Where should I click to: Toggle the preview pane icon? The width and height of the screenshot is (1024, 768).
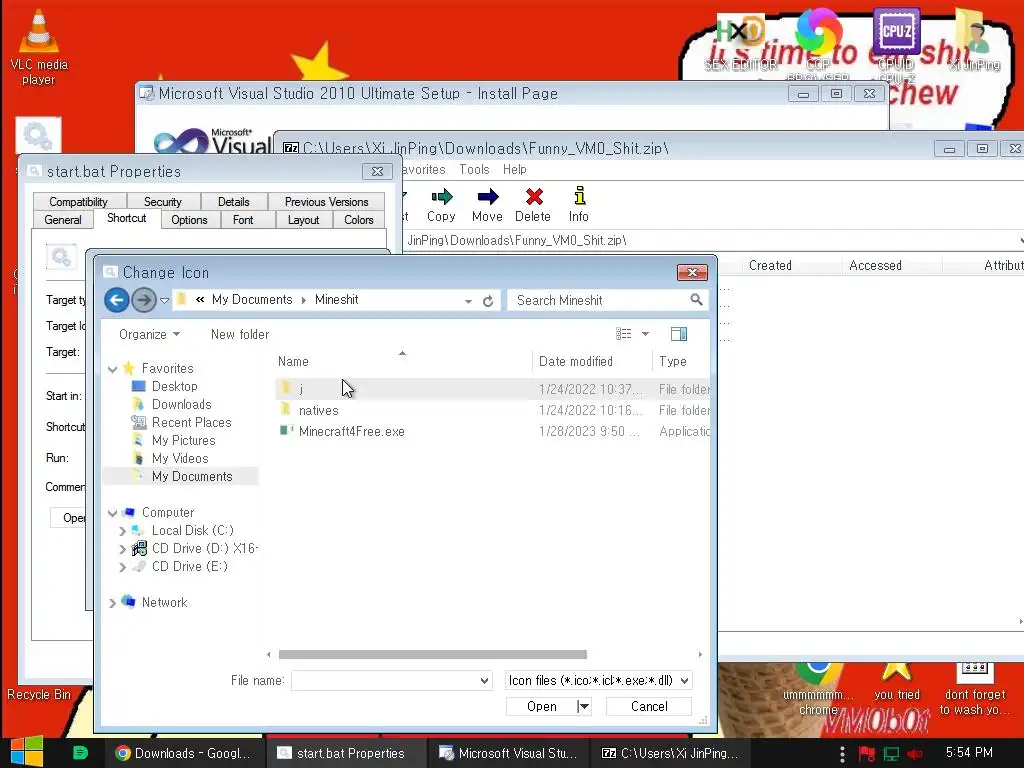click(x=679, y=334)
